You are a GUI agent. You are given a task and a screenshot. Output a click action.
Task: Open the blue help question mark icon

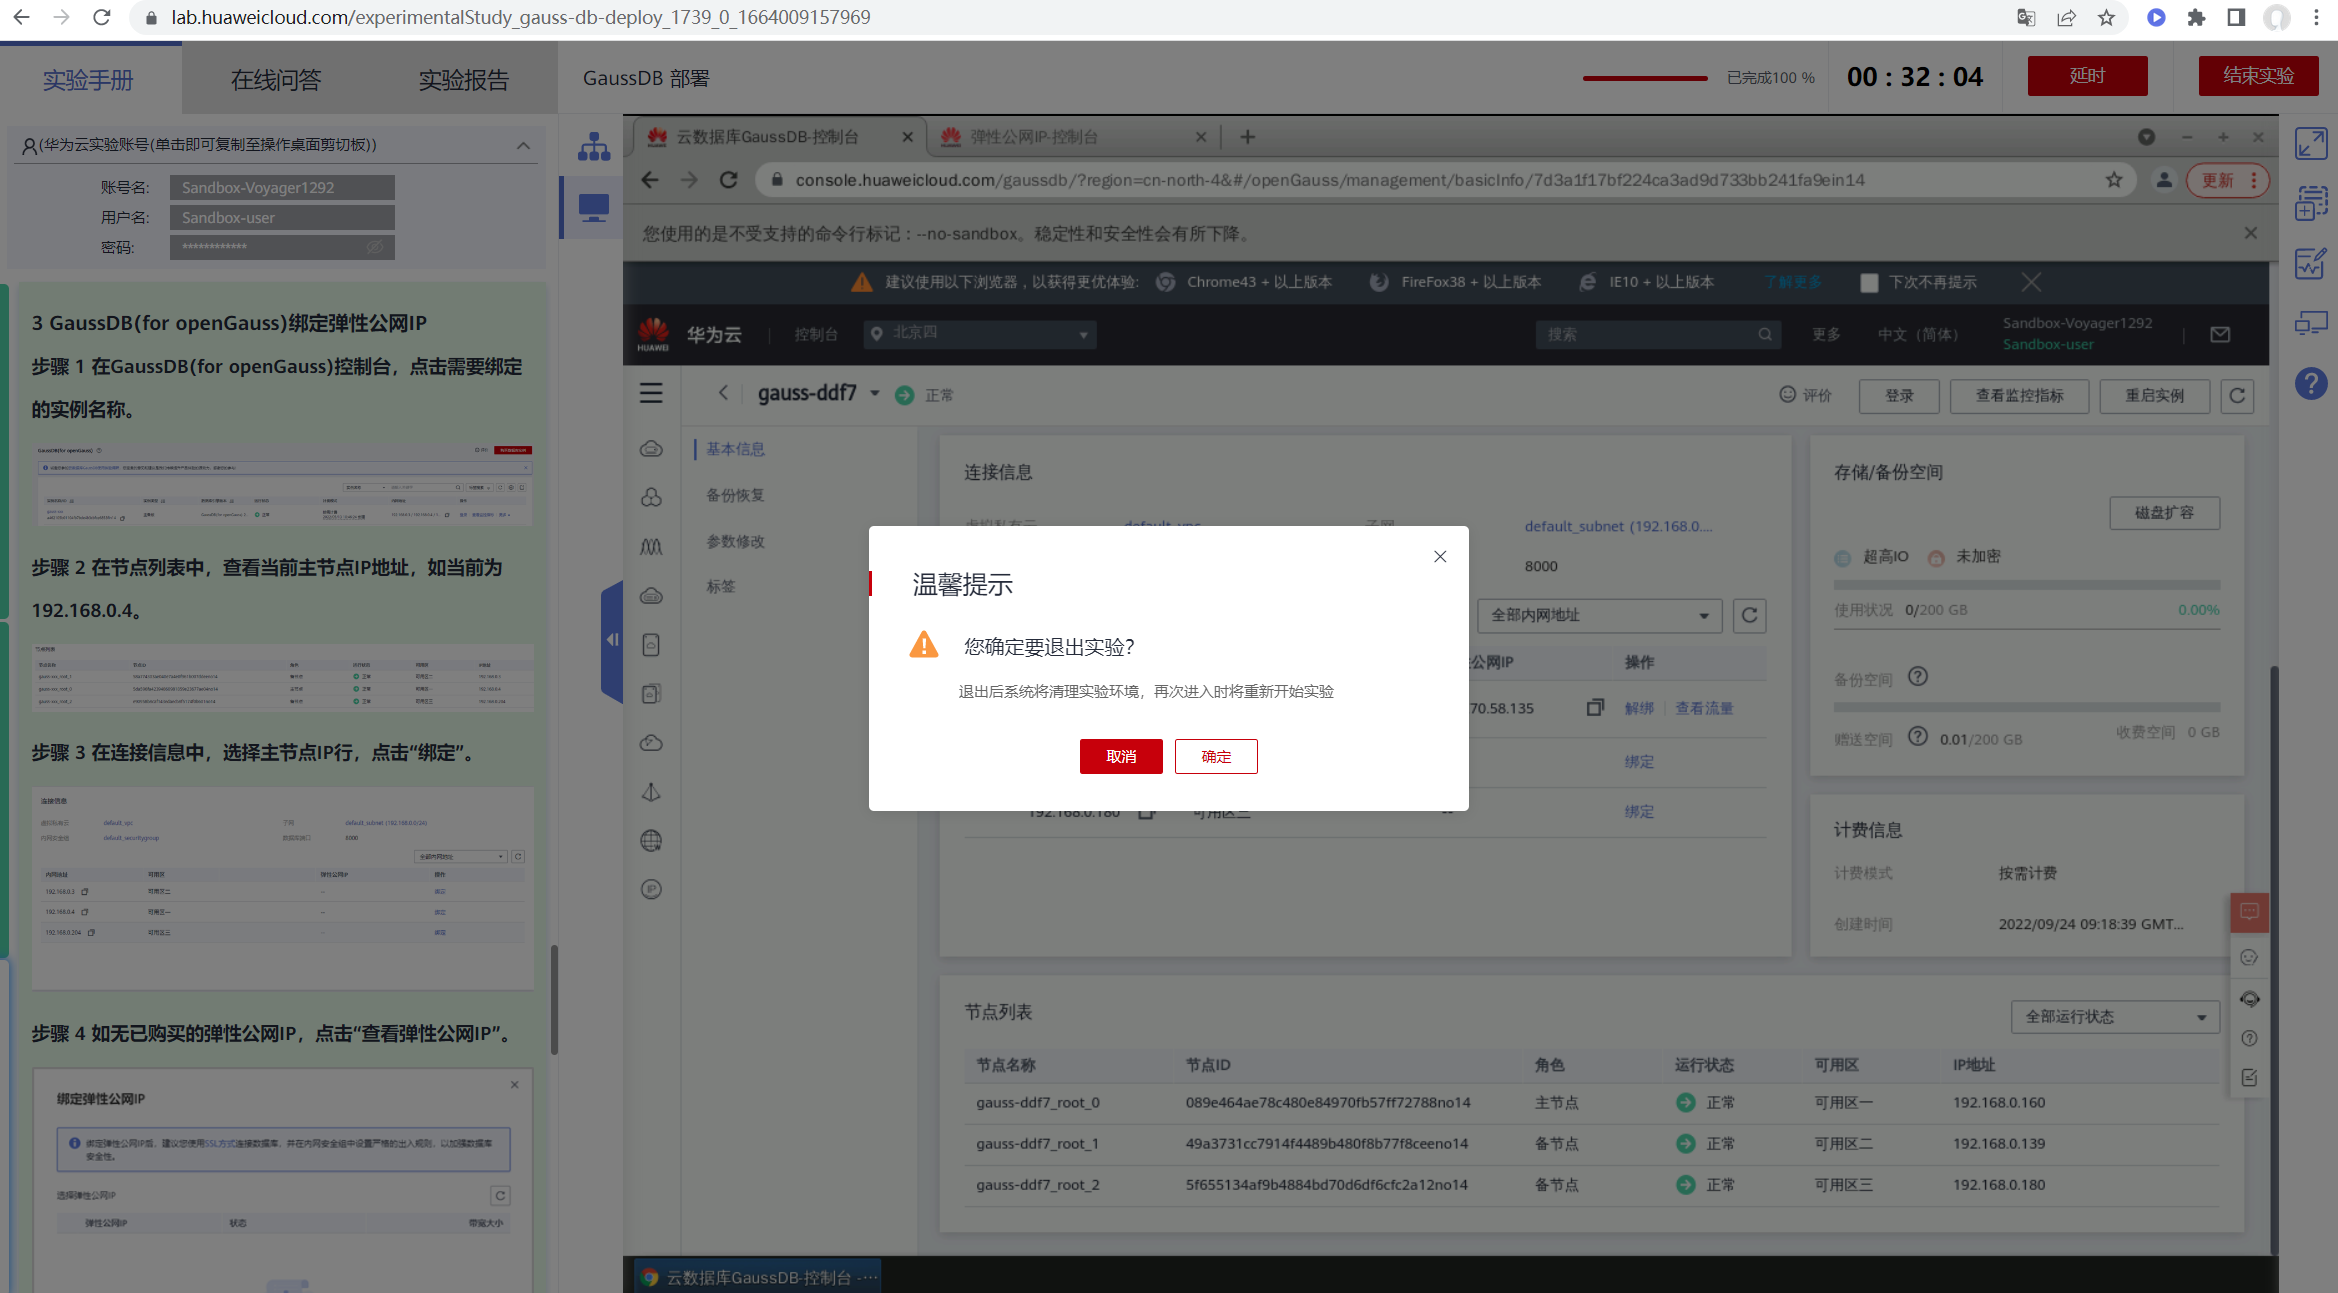tap(2311, 383)
